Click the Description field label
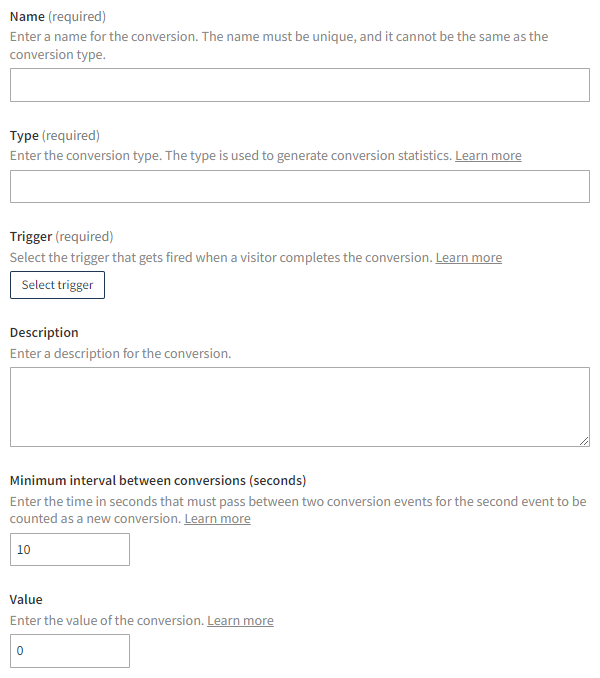This screenshot has height=678, width=600. [44, 333]
